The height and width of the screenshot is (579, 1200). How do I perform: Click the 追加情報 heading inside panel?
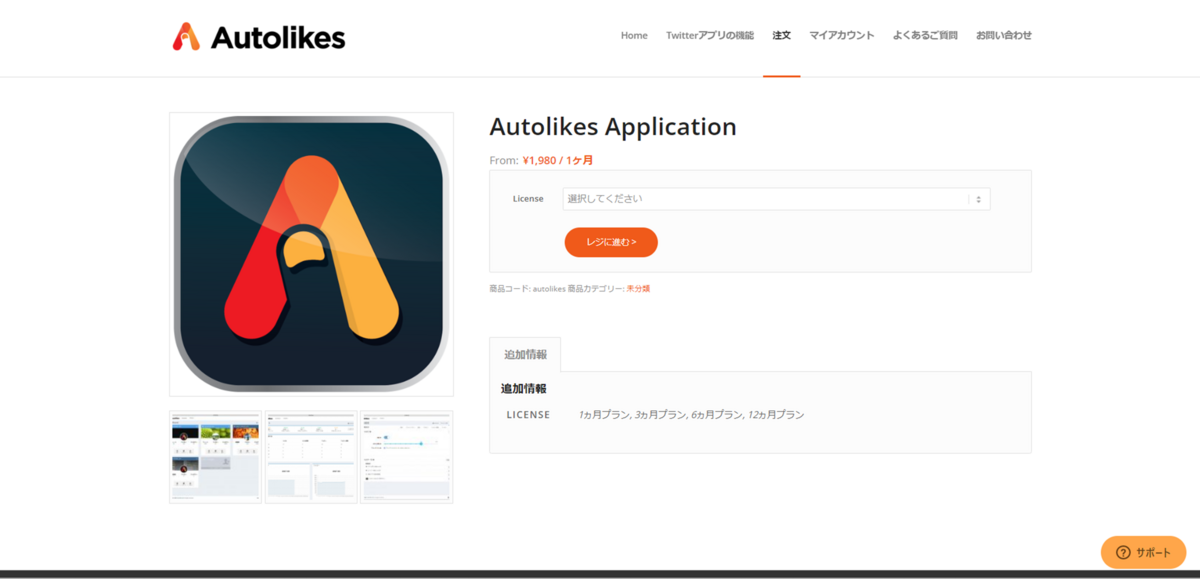point(524,389)
